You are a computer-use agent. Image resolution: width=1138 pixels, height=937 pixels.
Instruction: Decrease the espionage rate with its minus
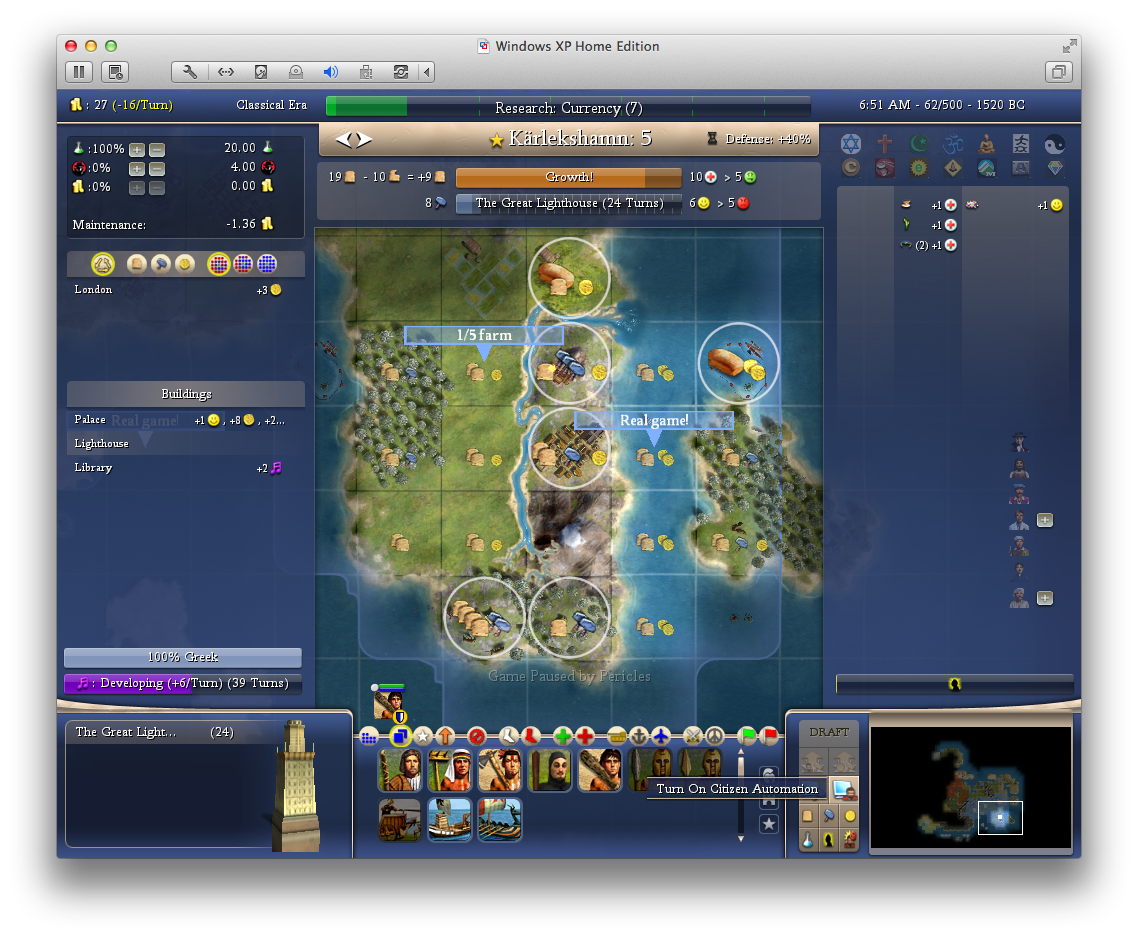click(x=157, y=168)
